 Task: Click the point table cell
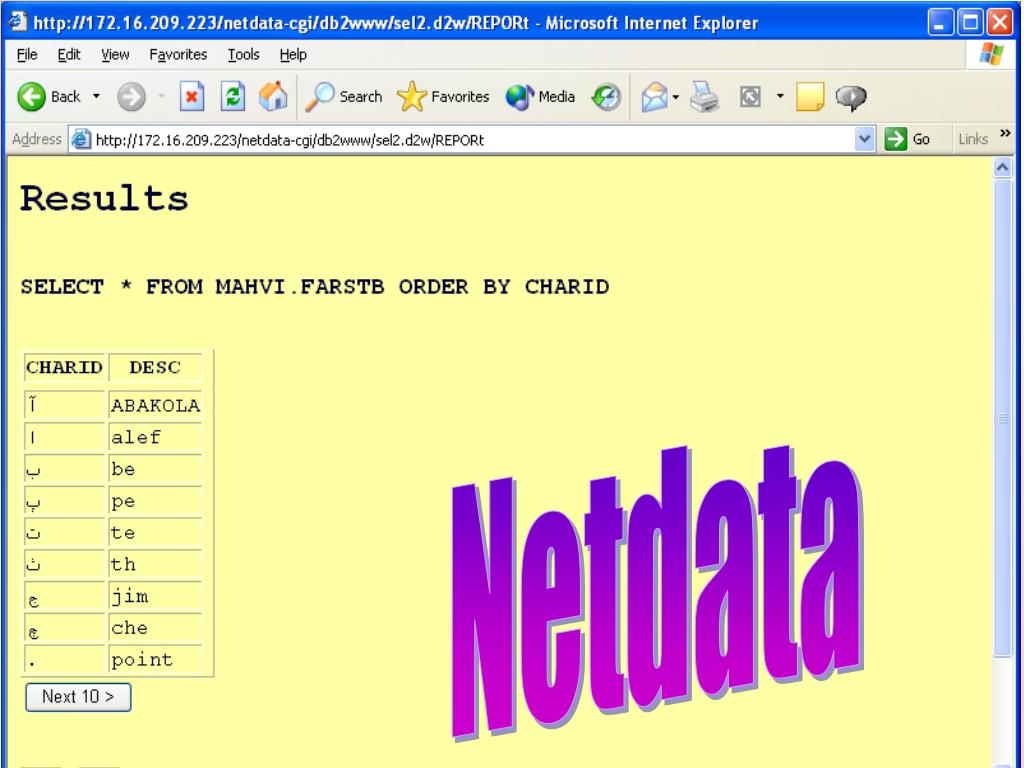point(155,660)
